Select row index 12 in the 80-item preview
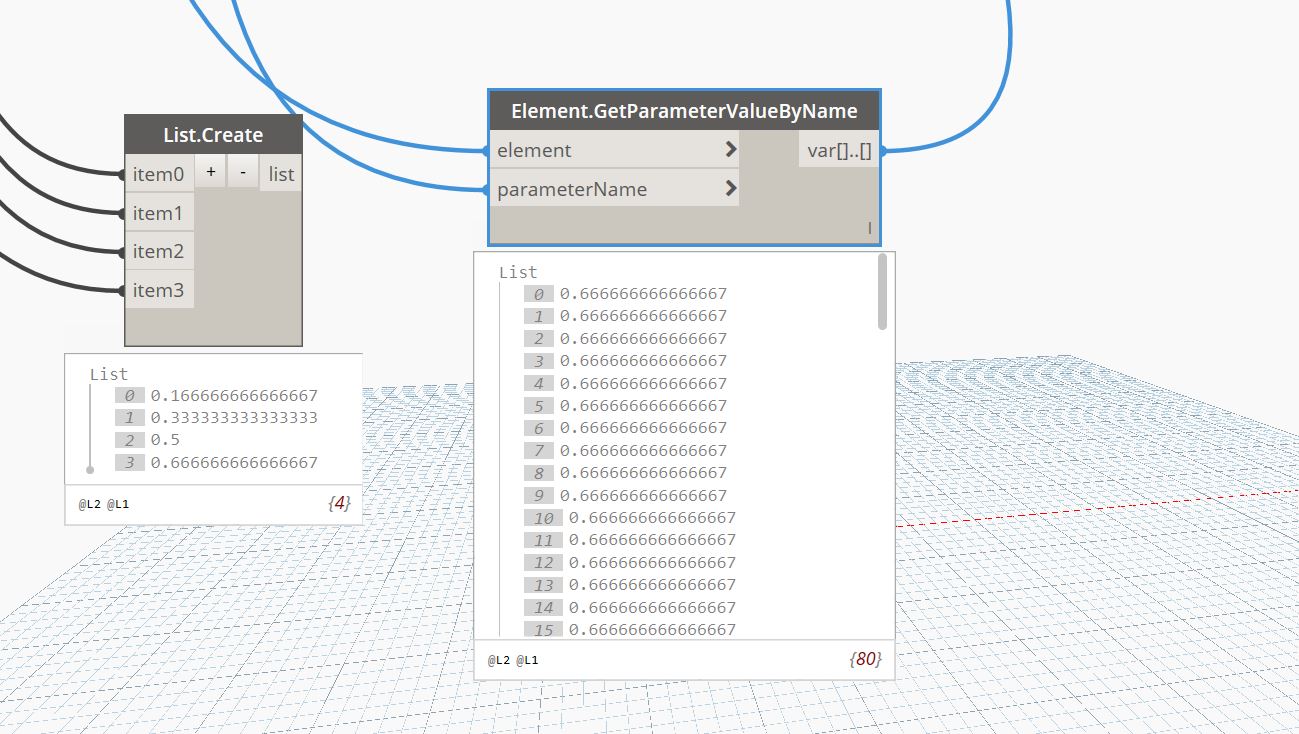This screenshot has height=734, width=1299. (x=543, y=563)
